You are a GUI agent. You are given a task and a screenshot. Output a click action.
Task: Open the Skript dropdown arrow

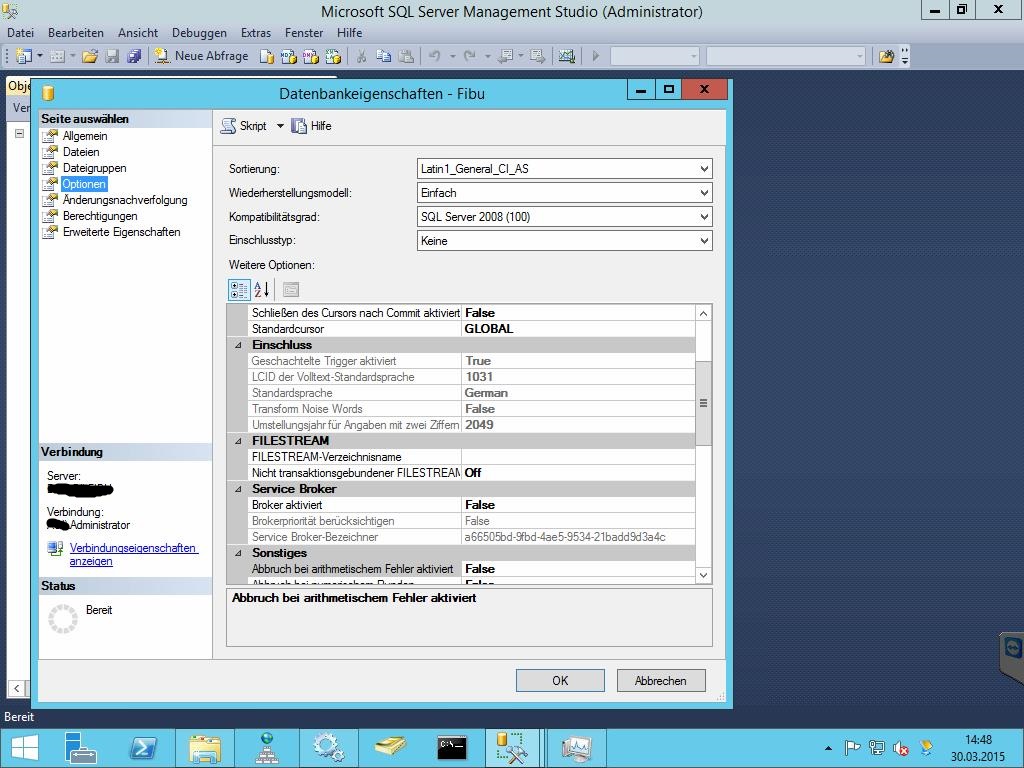click(280, 126)
